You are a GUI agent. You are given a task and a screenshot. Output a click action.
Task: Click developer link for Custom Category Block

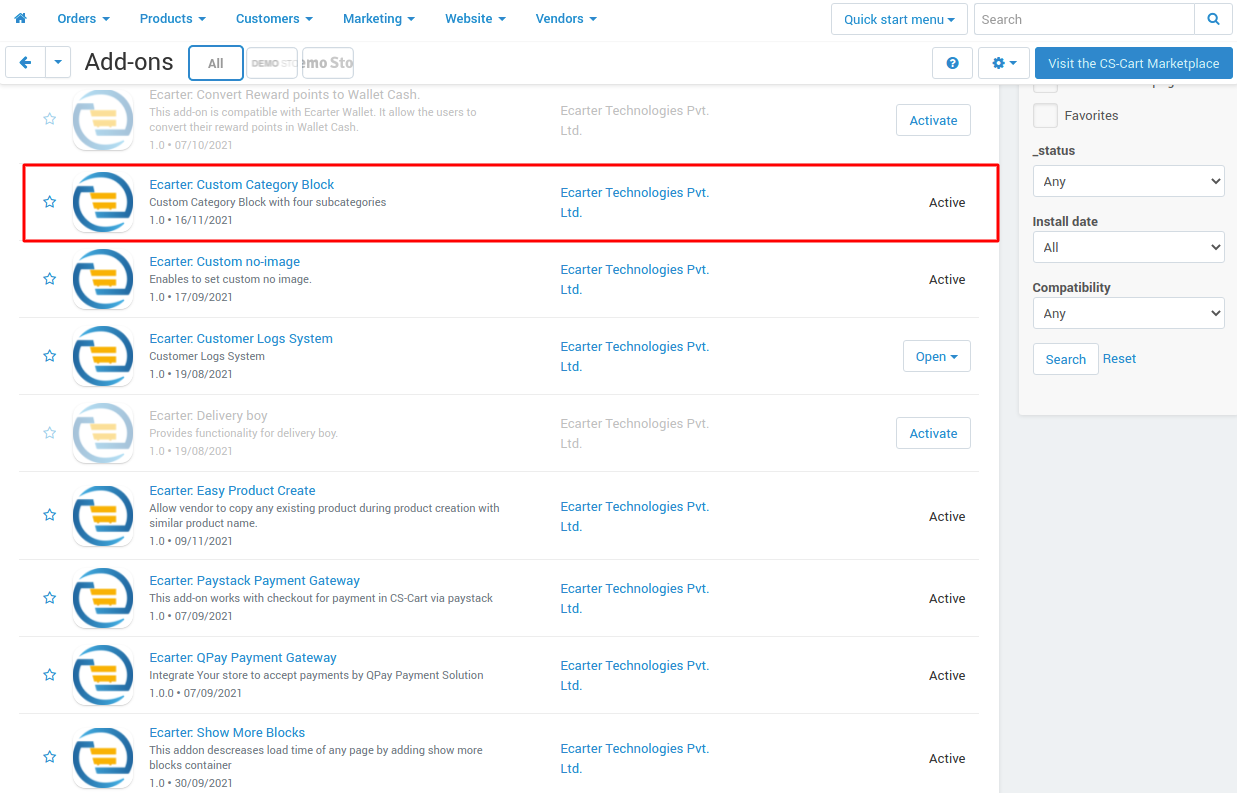(x=634, y=202)
